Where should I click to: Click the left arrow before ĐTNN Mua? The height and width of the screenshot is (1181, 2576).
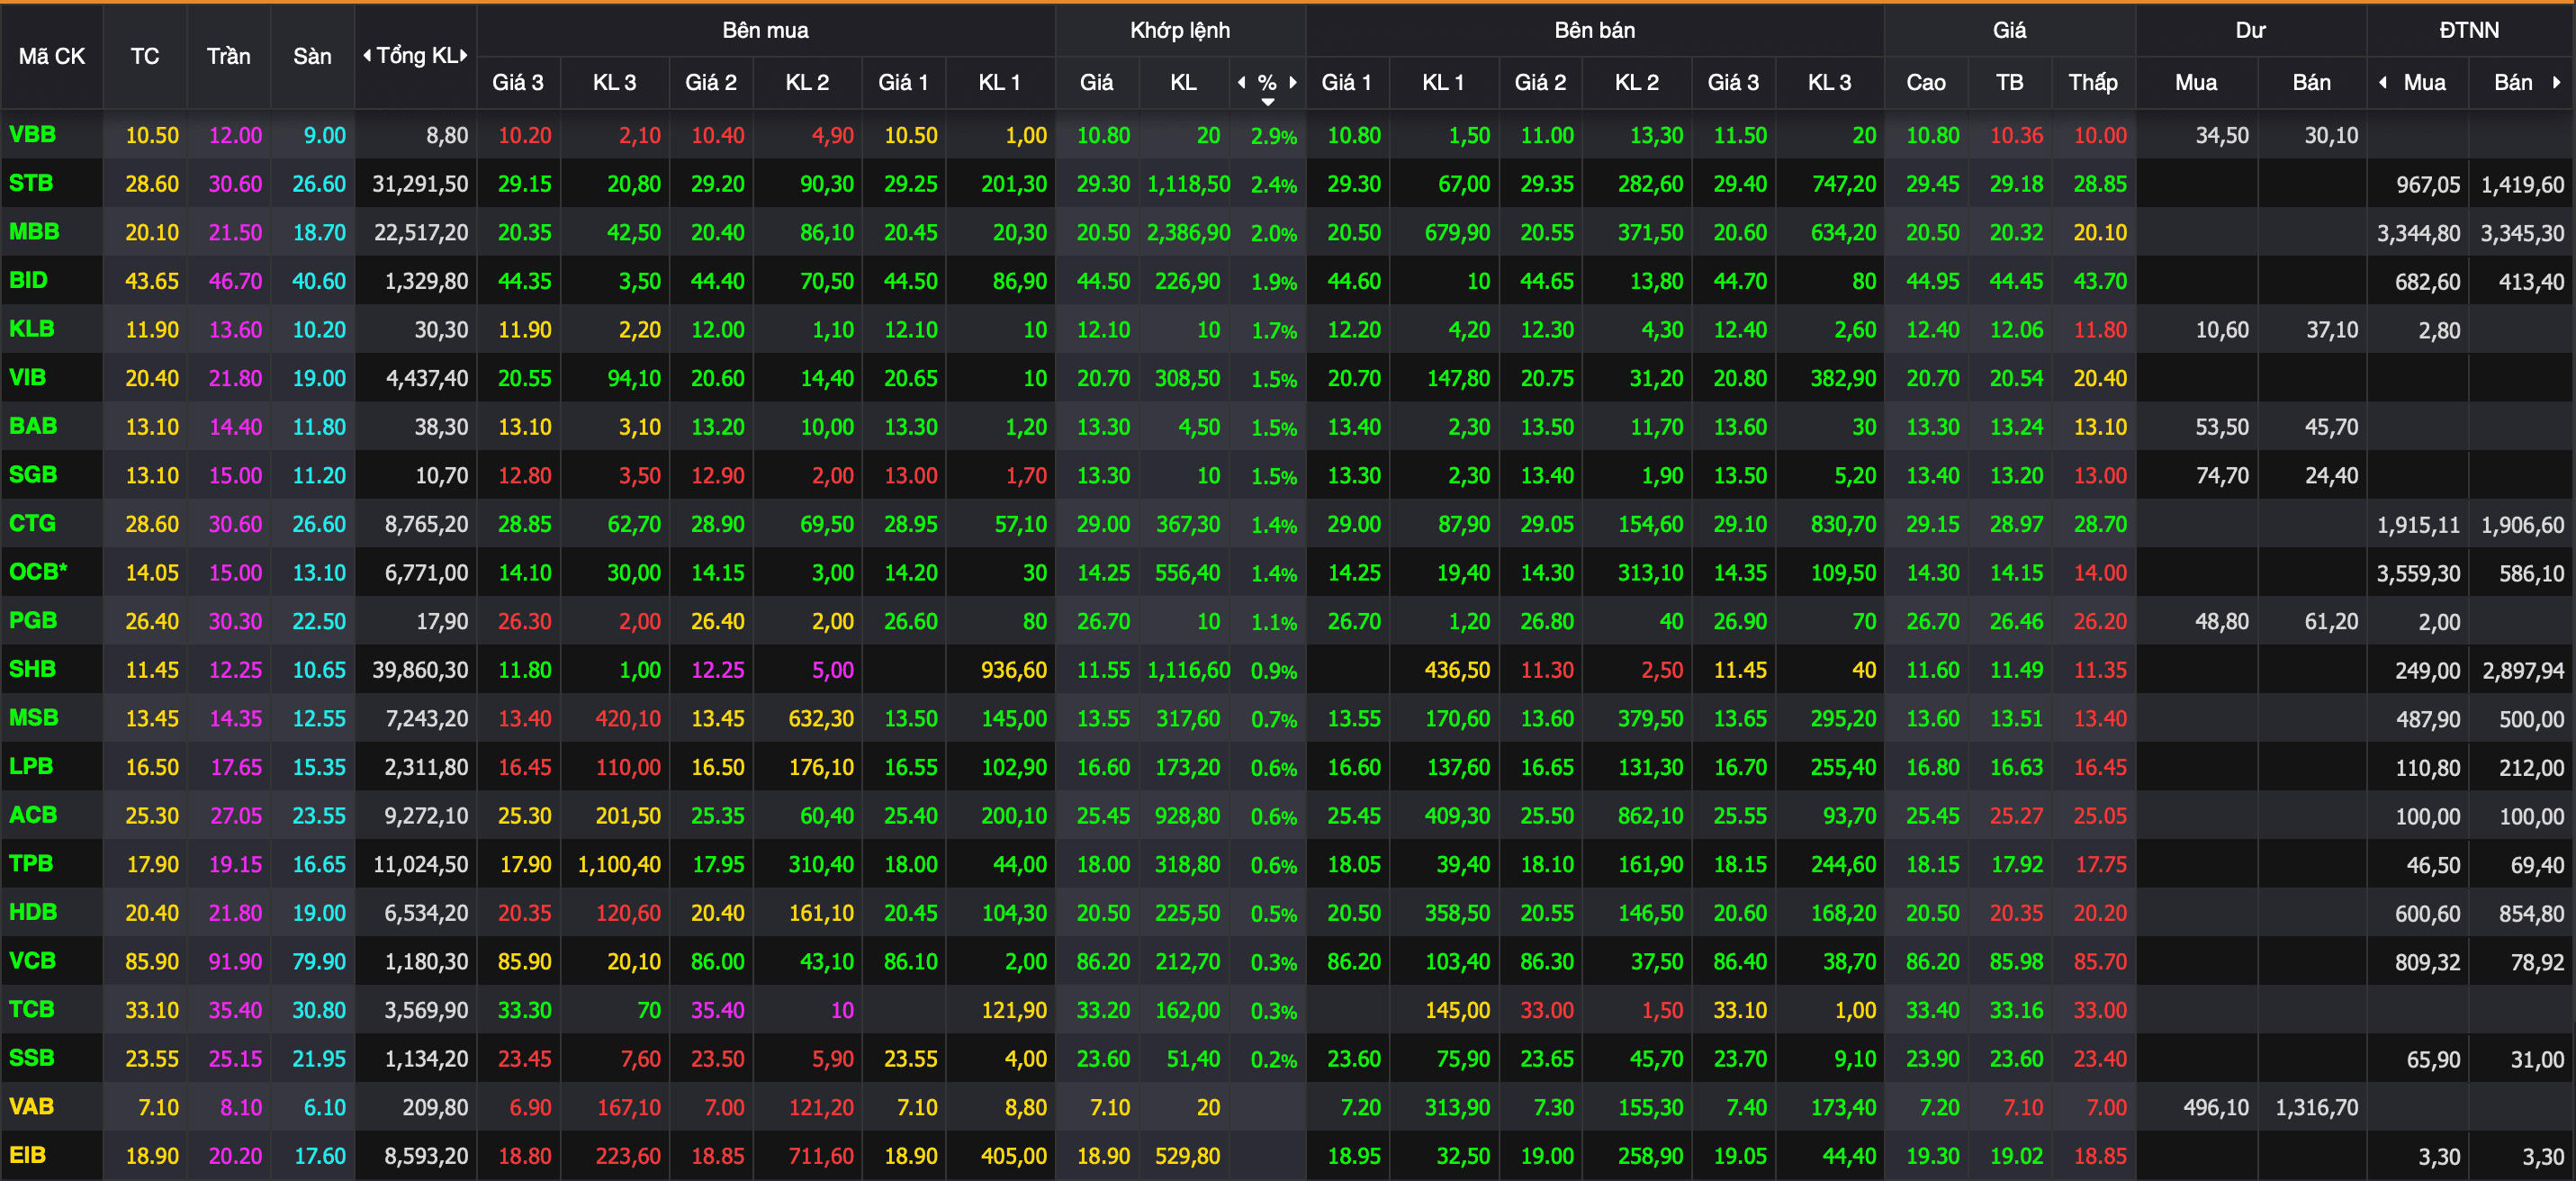[2383, 83]
